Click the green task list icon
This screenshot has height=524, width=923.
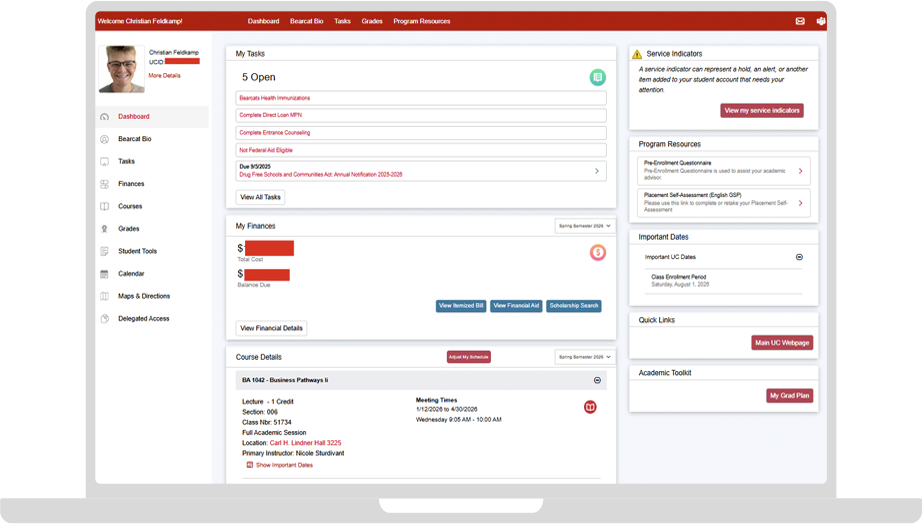click(x=597, y=77)
